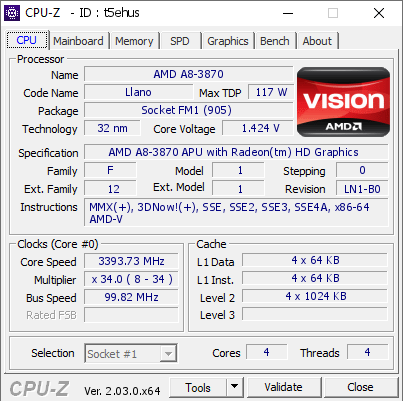403x401 pixels.
Task: Click the Technology value 32 nm
Action: (112, 128)
